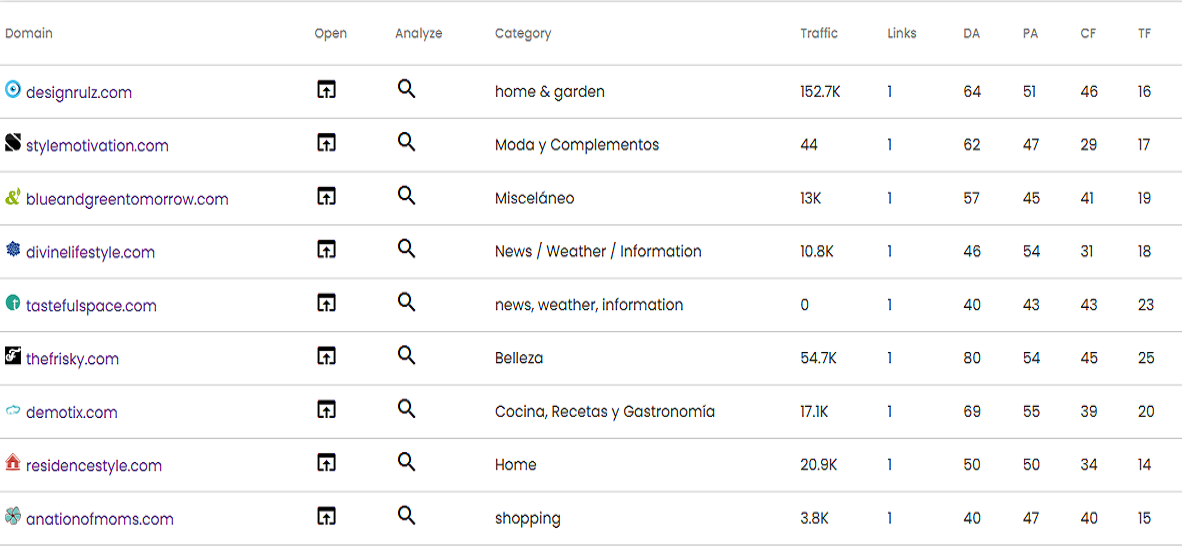Open thefrisky.com using open icon

tap(326, 356)
